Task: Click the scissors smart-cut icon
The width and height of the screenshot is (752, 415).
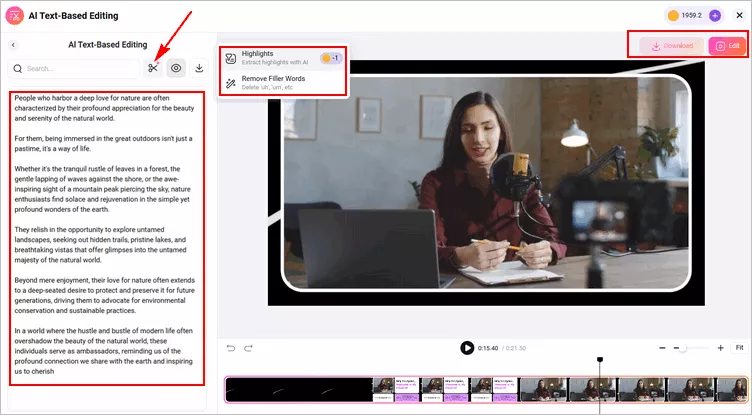Action: (x=153, y=68)
